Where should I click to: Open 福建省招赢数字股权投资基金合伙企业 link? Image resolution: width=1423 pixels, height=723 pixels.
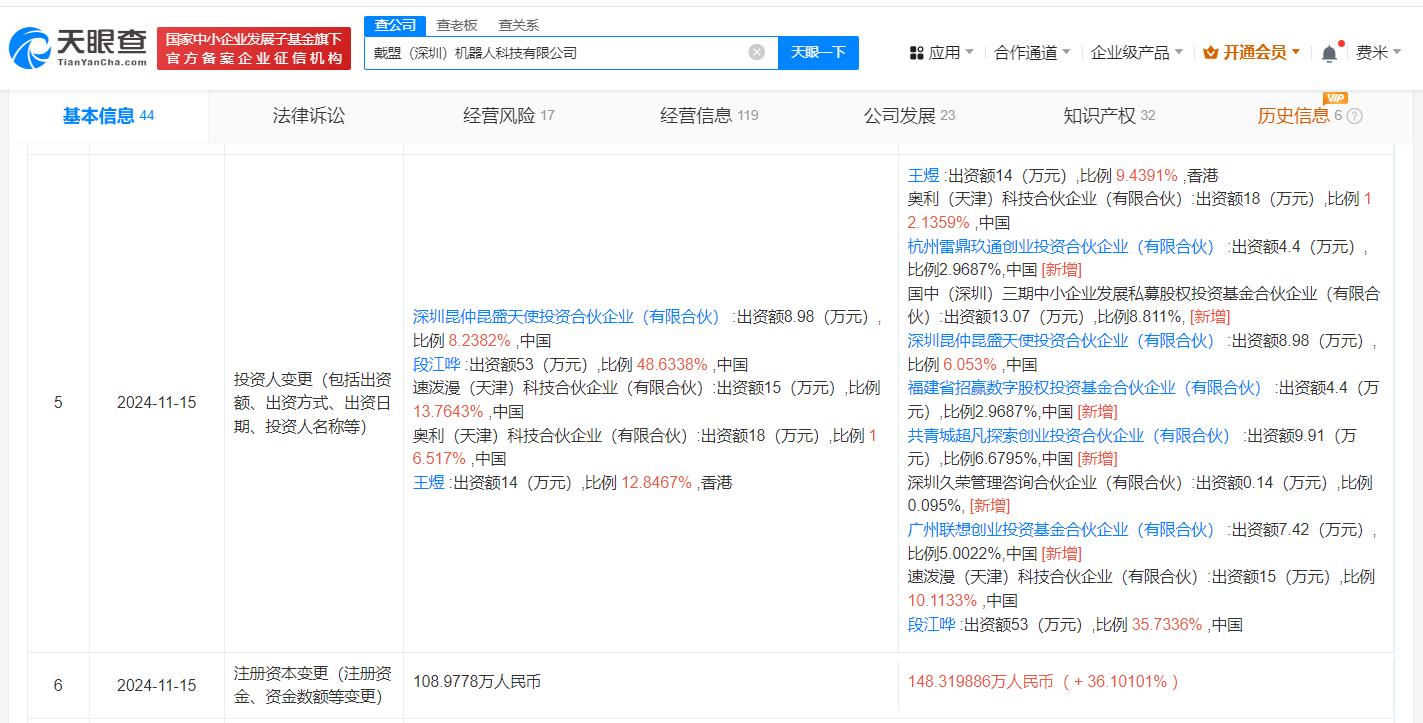click(x=1086, y=388)
